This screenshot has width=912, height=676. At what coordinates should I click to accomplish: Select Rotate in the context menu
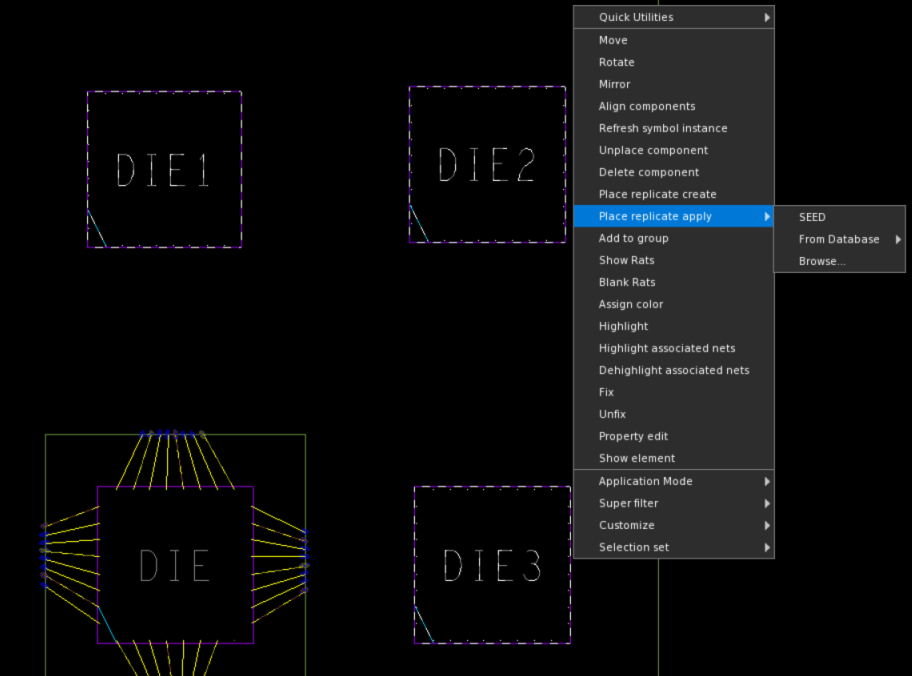click(x=616, y=62)
